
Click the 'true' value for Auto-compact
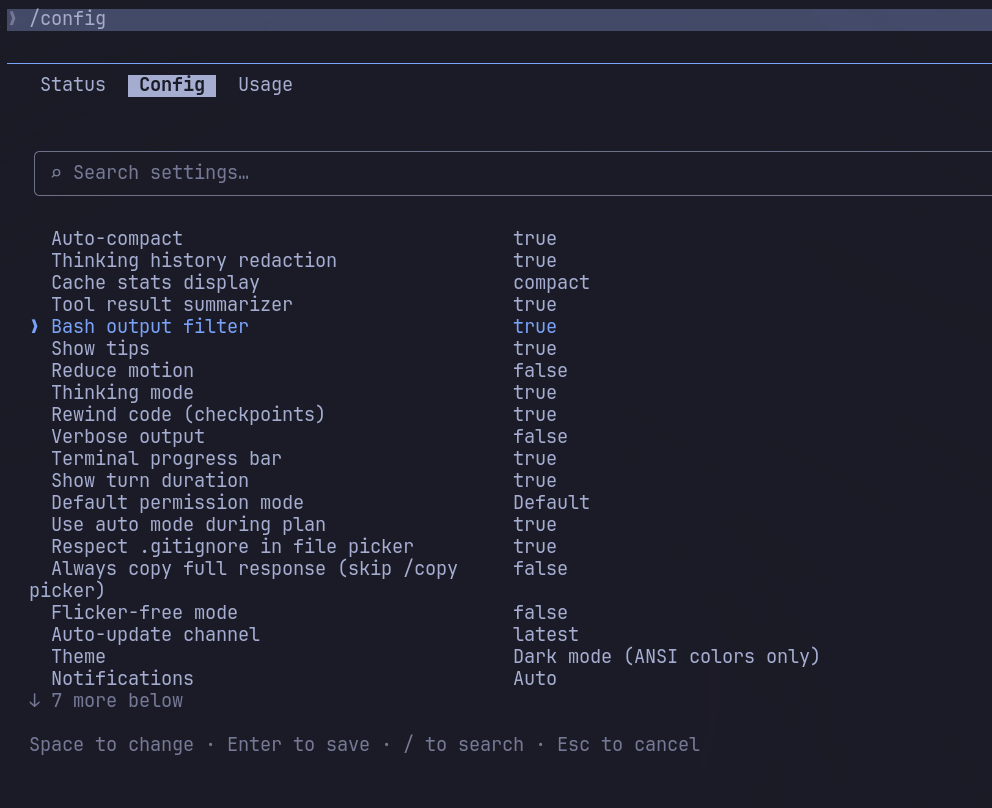click(535, 239)
